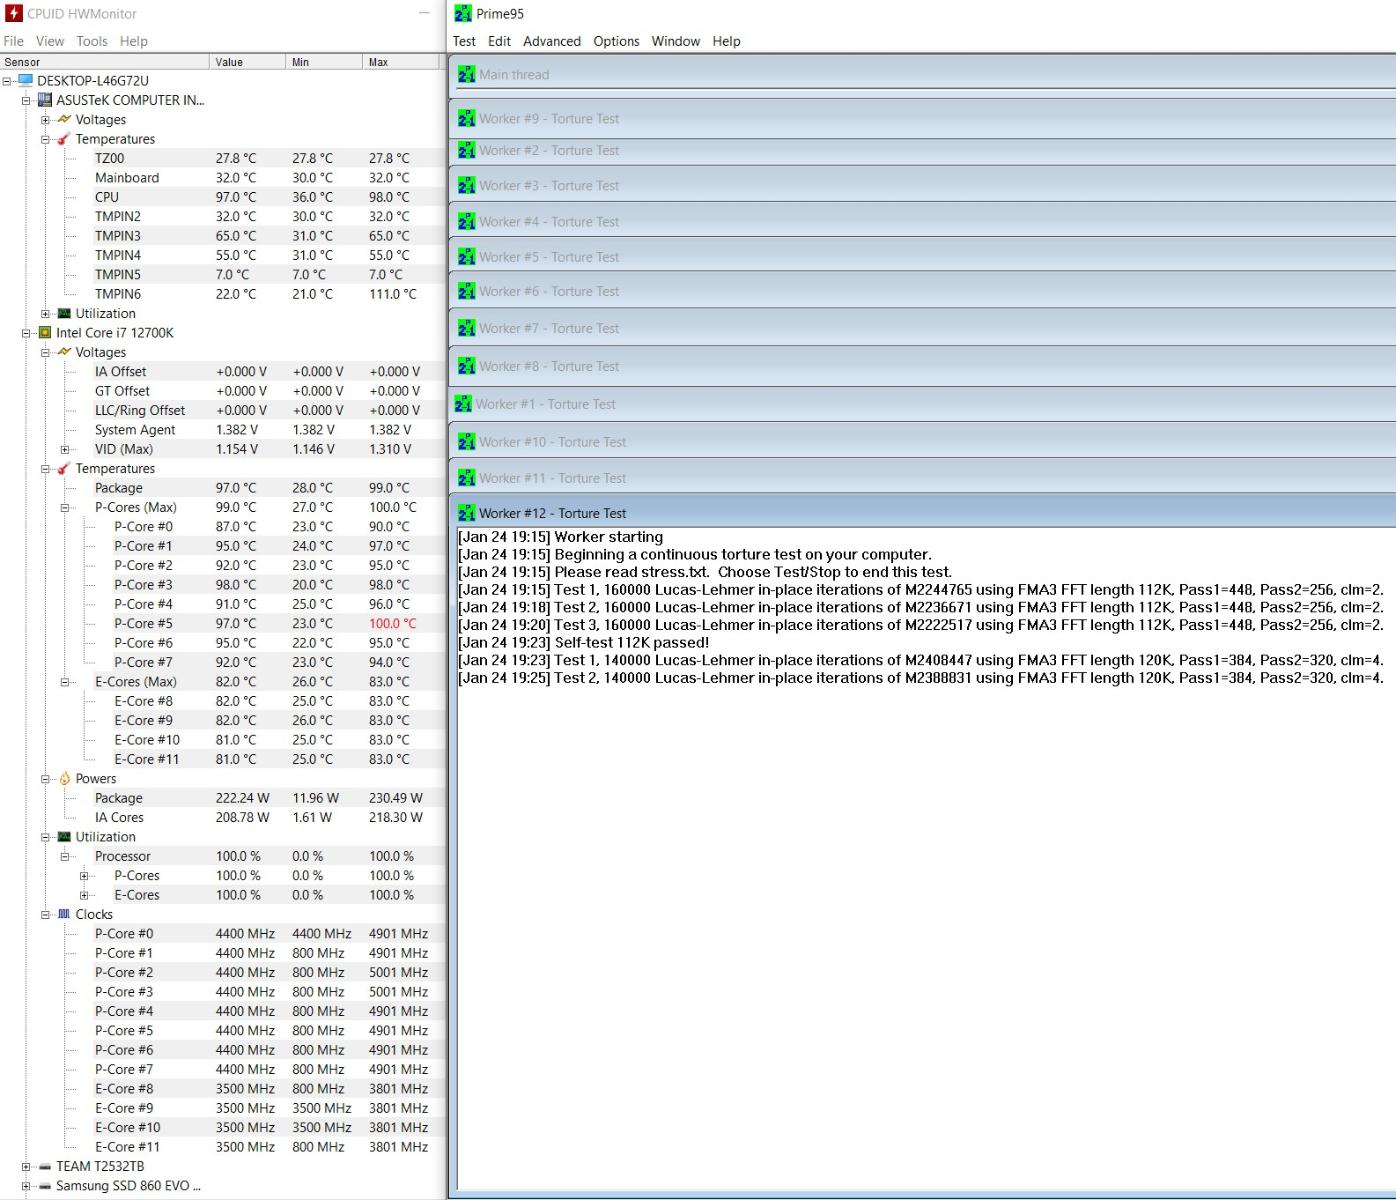
Task: Expand the P-Cores utilization entry
Action: (84, 876)
